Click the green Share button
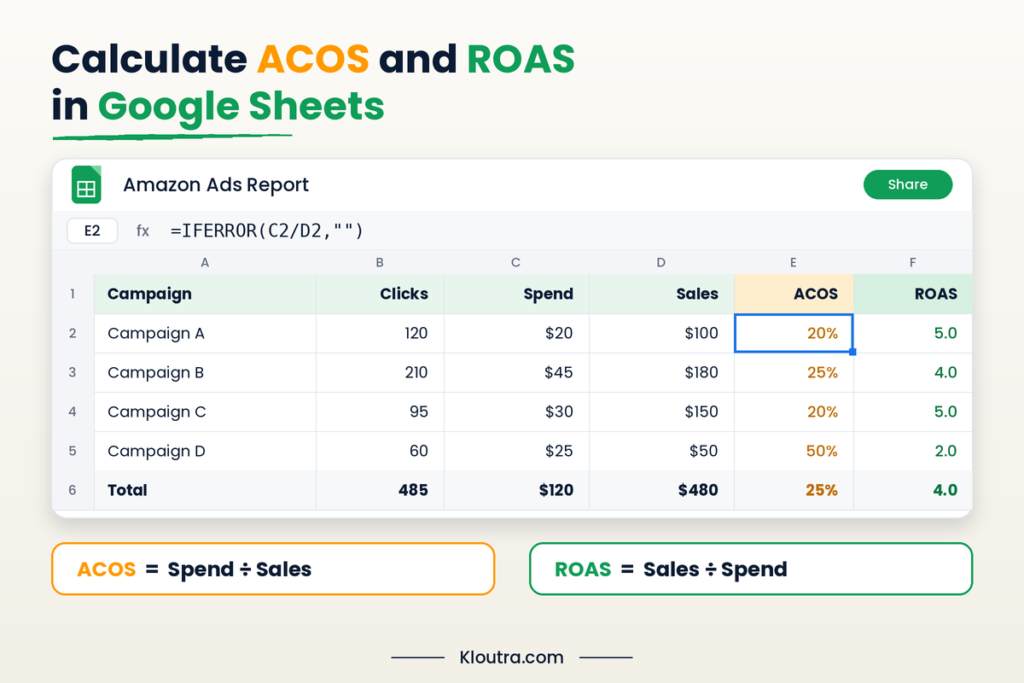 (x=908, y=185)
